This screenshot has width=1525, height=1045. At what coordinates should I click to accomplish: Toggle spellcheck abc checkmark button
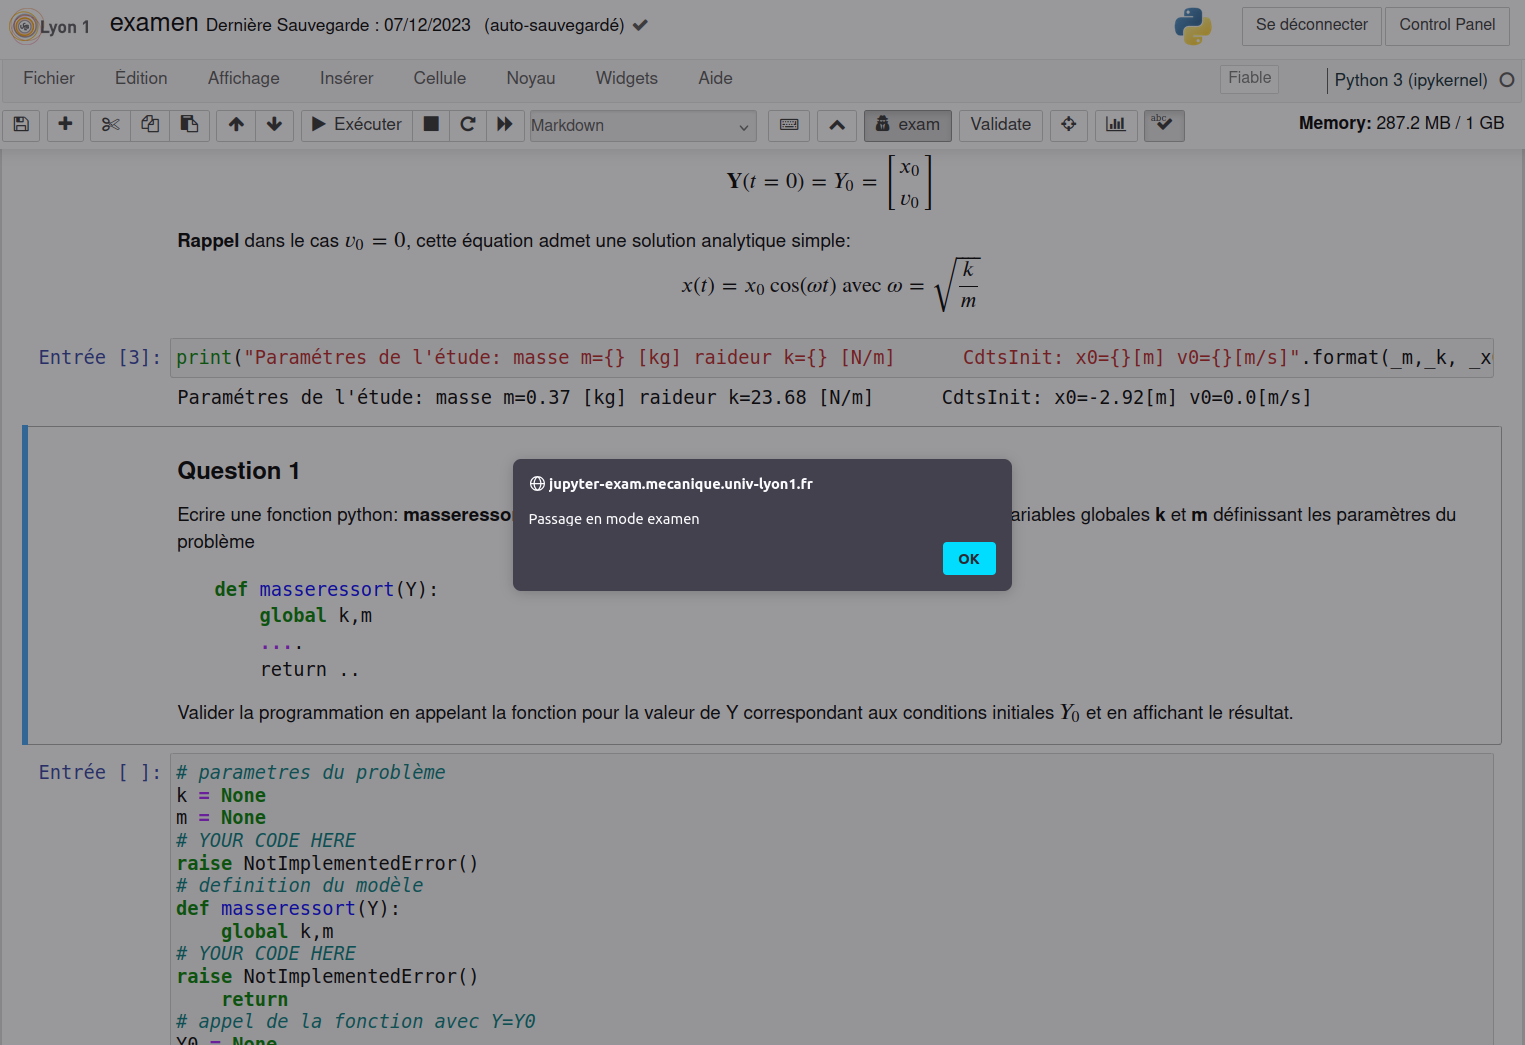tap(1164, 125)
